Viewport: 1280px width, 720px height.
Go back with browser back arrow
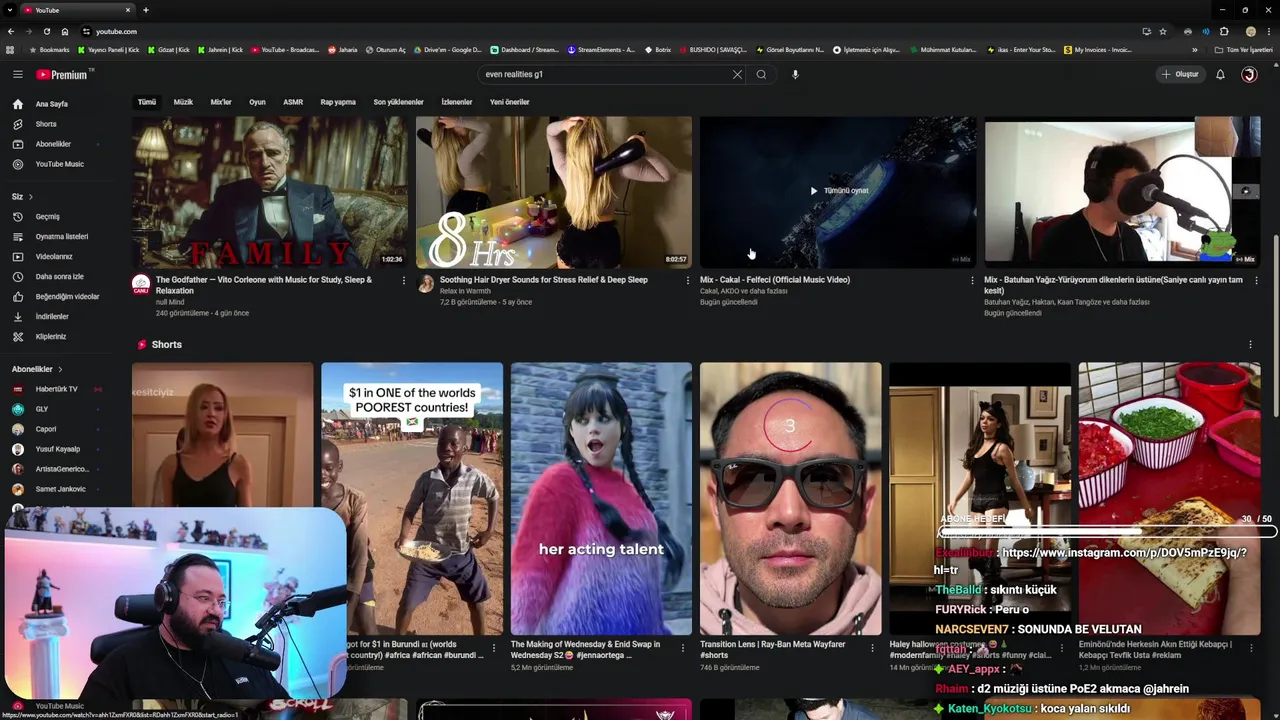pyautogui.click(x=10, y=31)
